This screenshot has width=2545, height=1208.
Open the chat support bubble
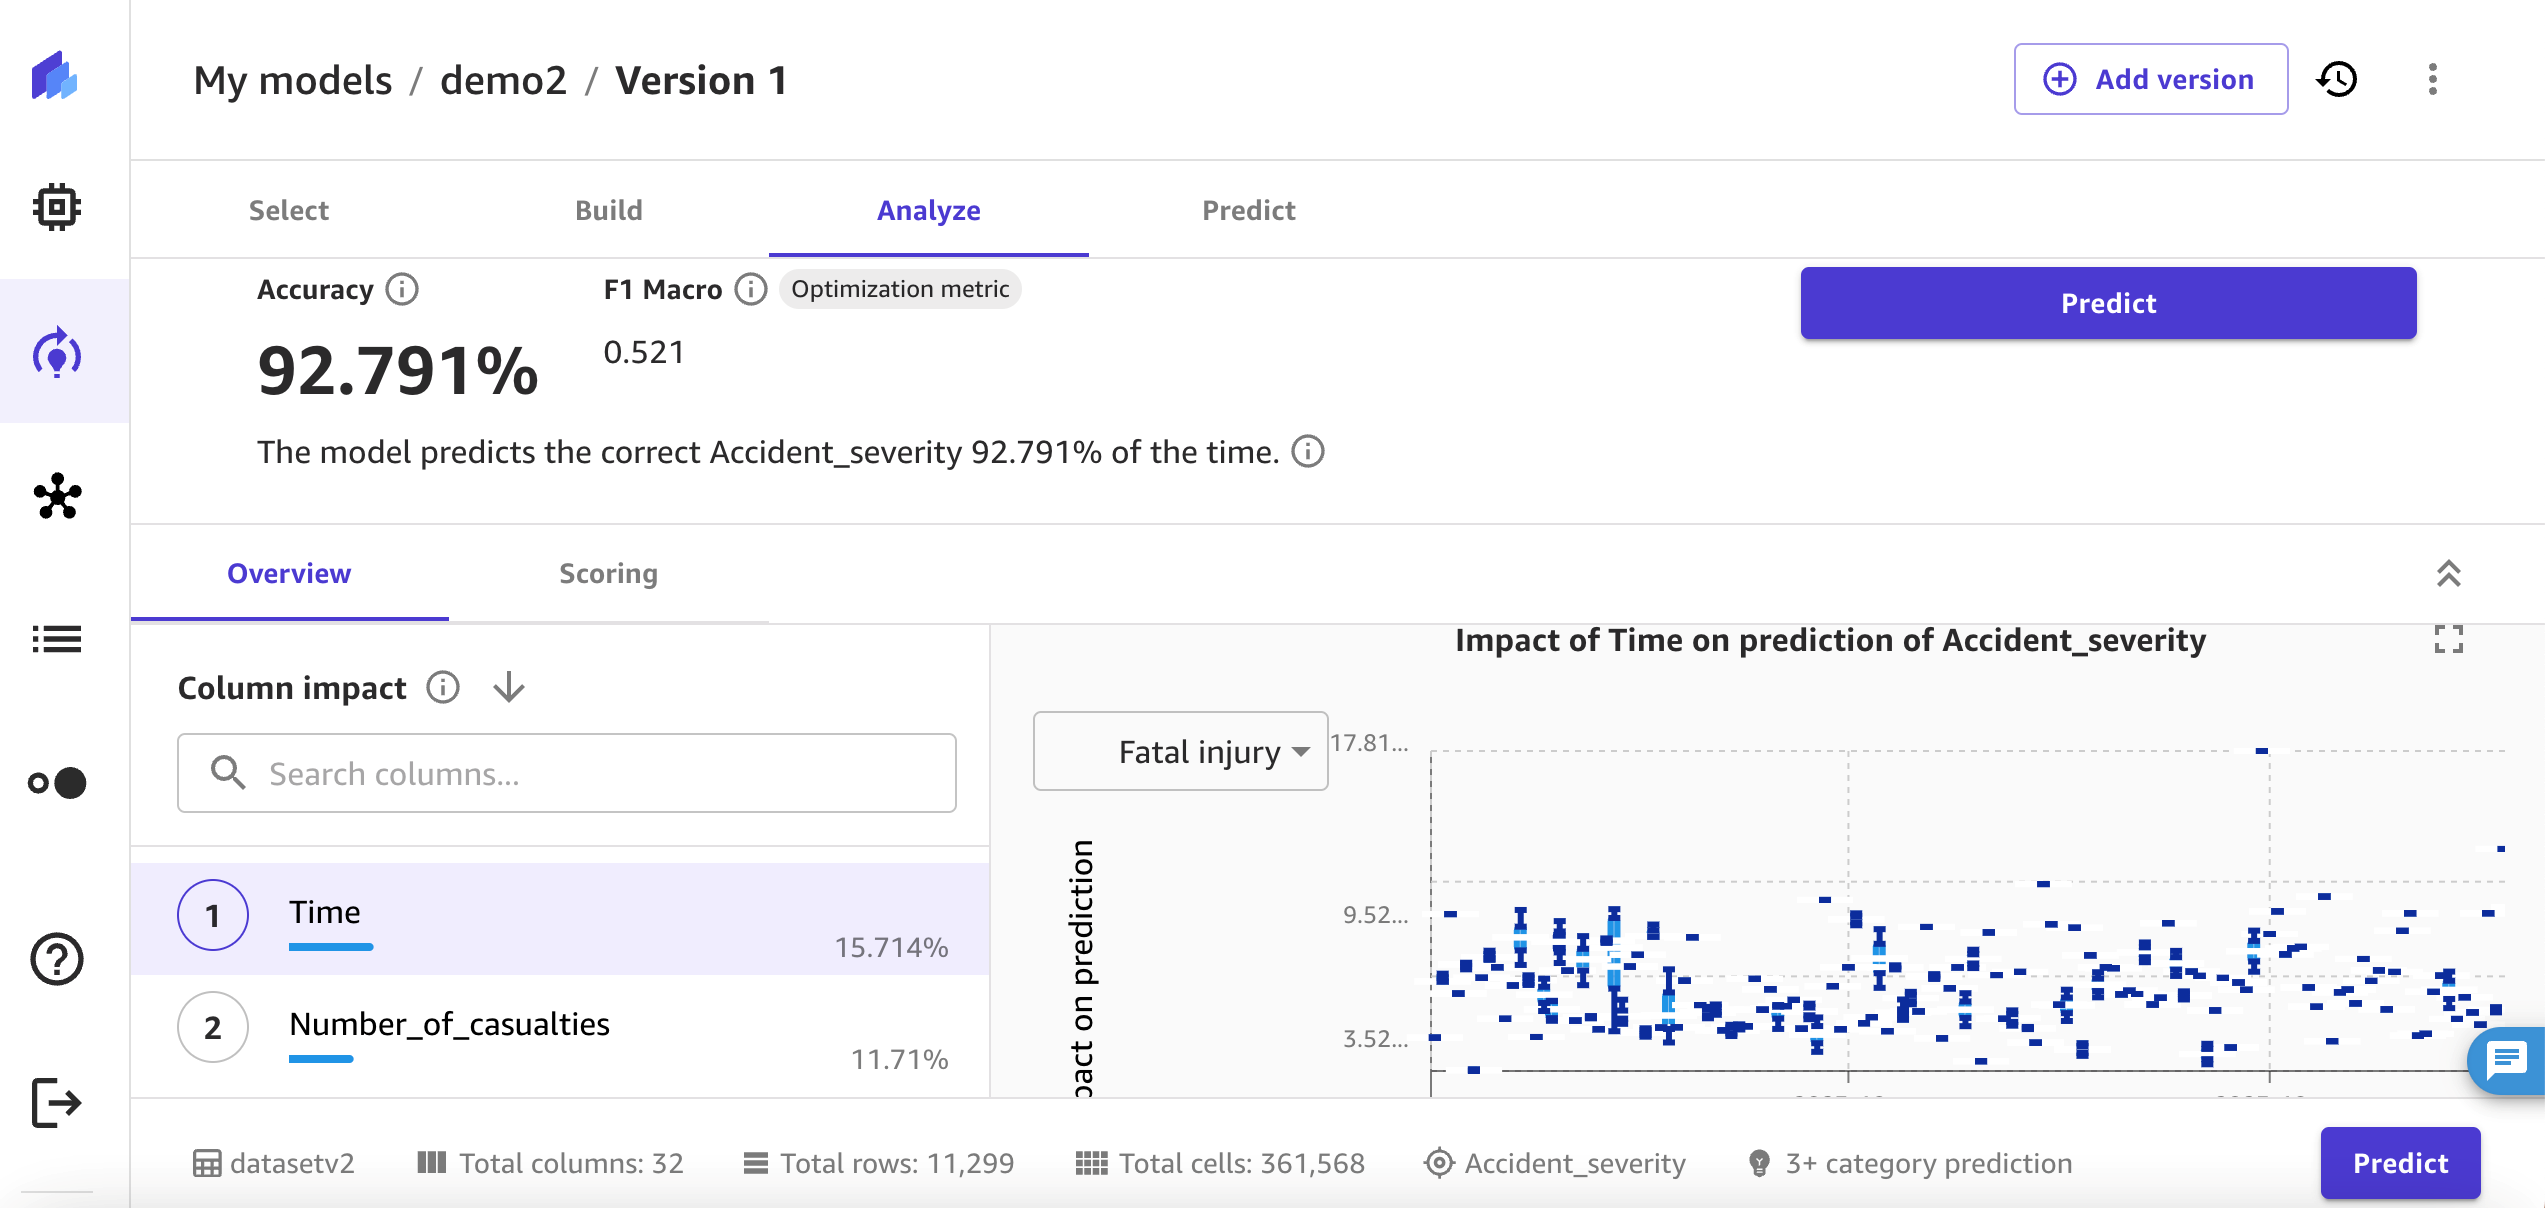pyautogui.click(x=2507, y=1059)
